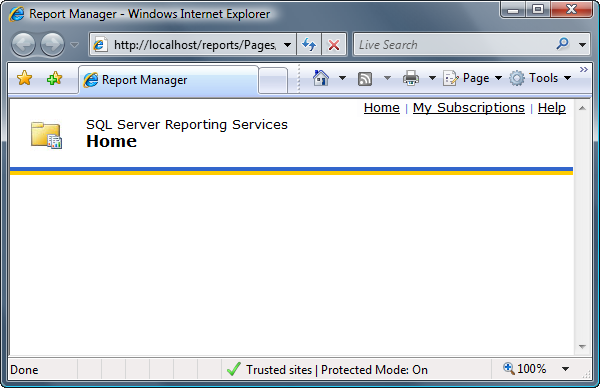The image size is (600, 388).
Task: Click the red Stop loading icon
Action: pos(334,45)
